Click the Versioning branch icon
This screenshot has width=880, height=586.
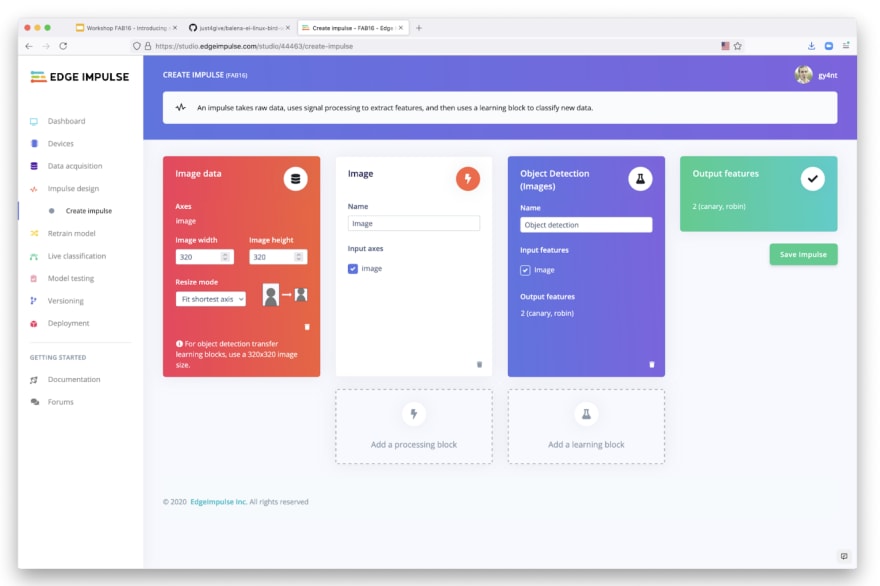34,301
